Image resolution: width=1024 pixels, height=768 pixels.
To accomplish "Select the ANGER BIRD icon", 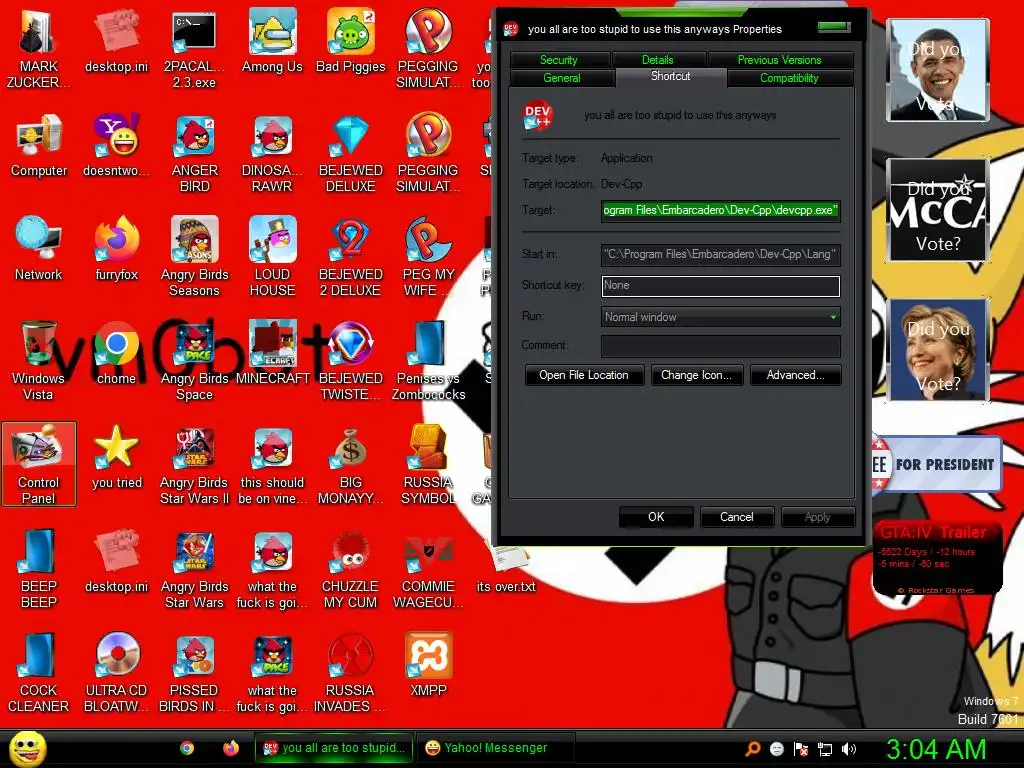I will [194, 153].
